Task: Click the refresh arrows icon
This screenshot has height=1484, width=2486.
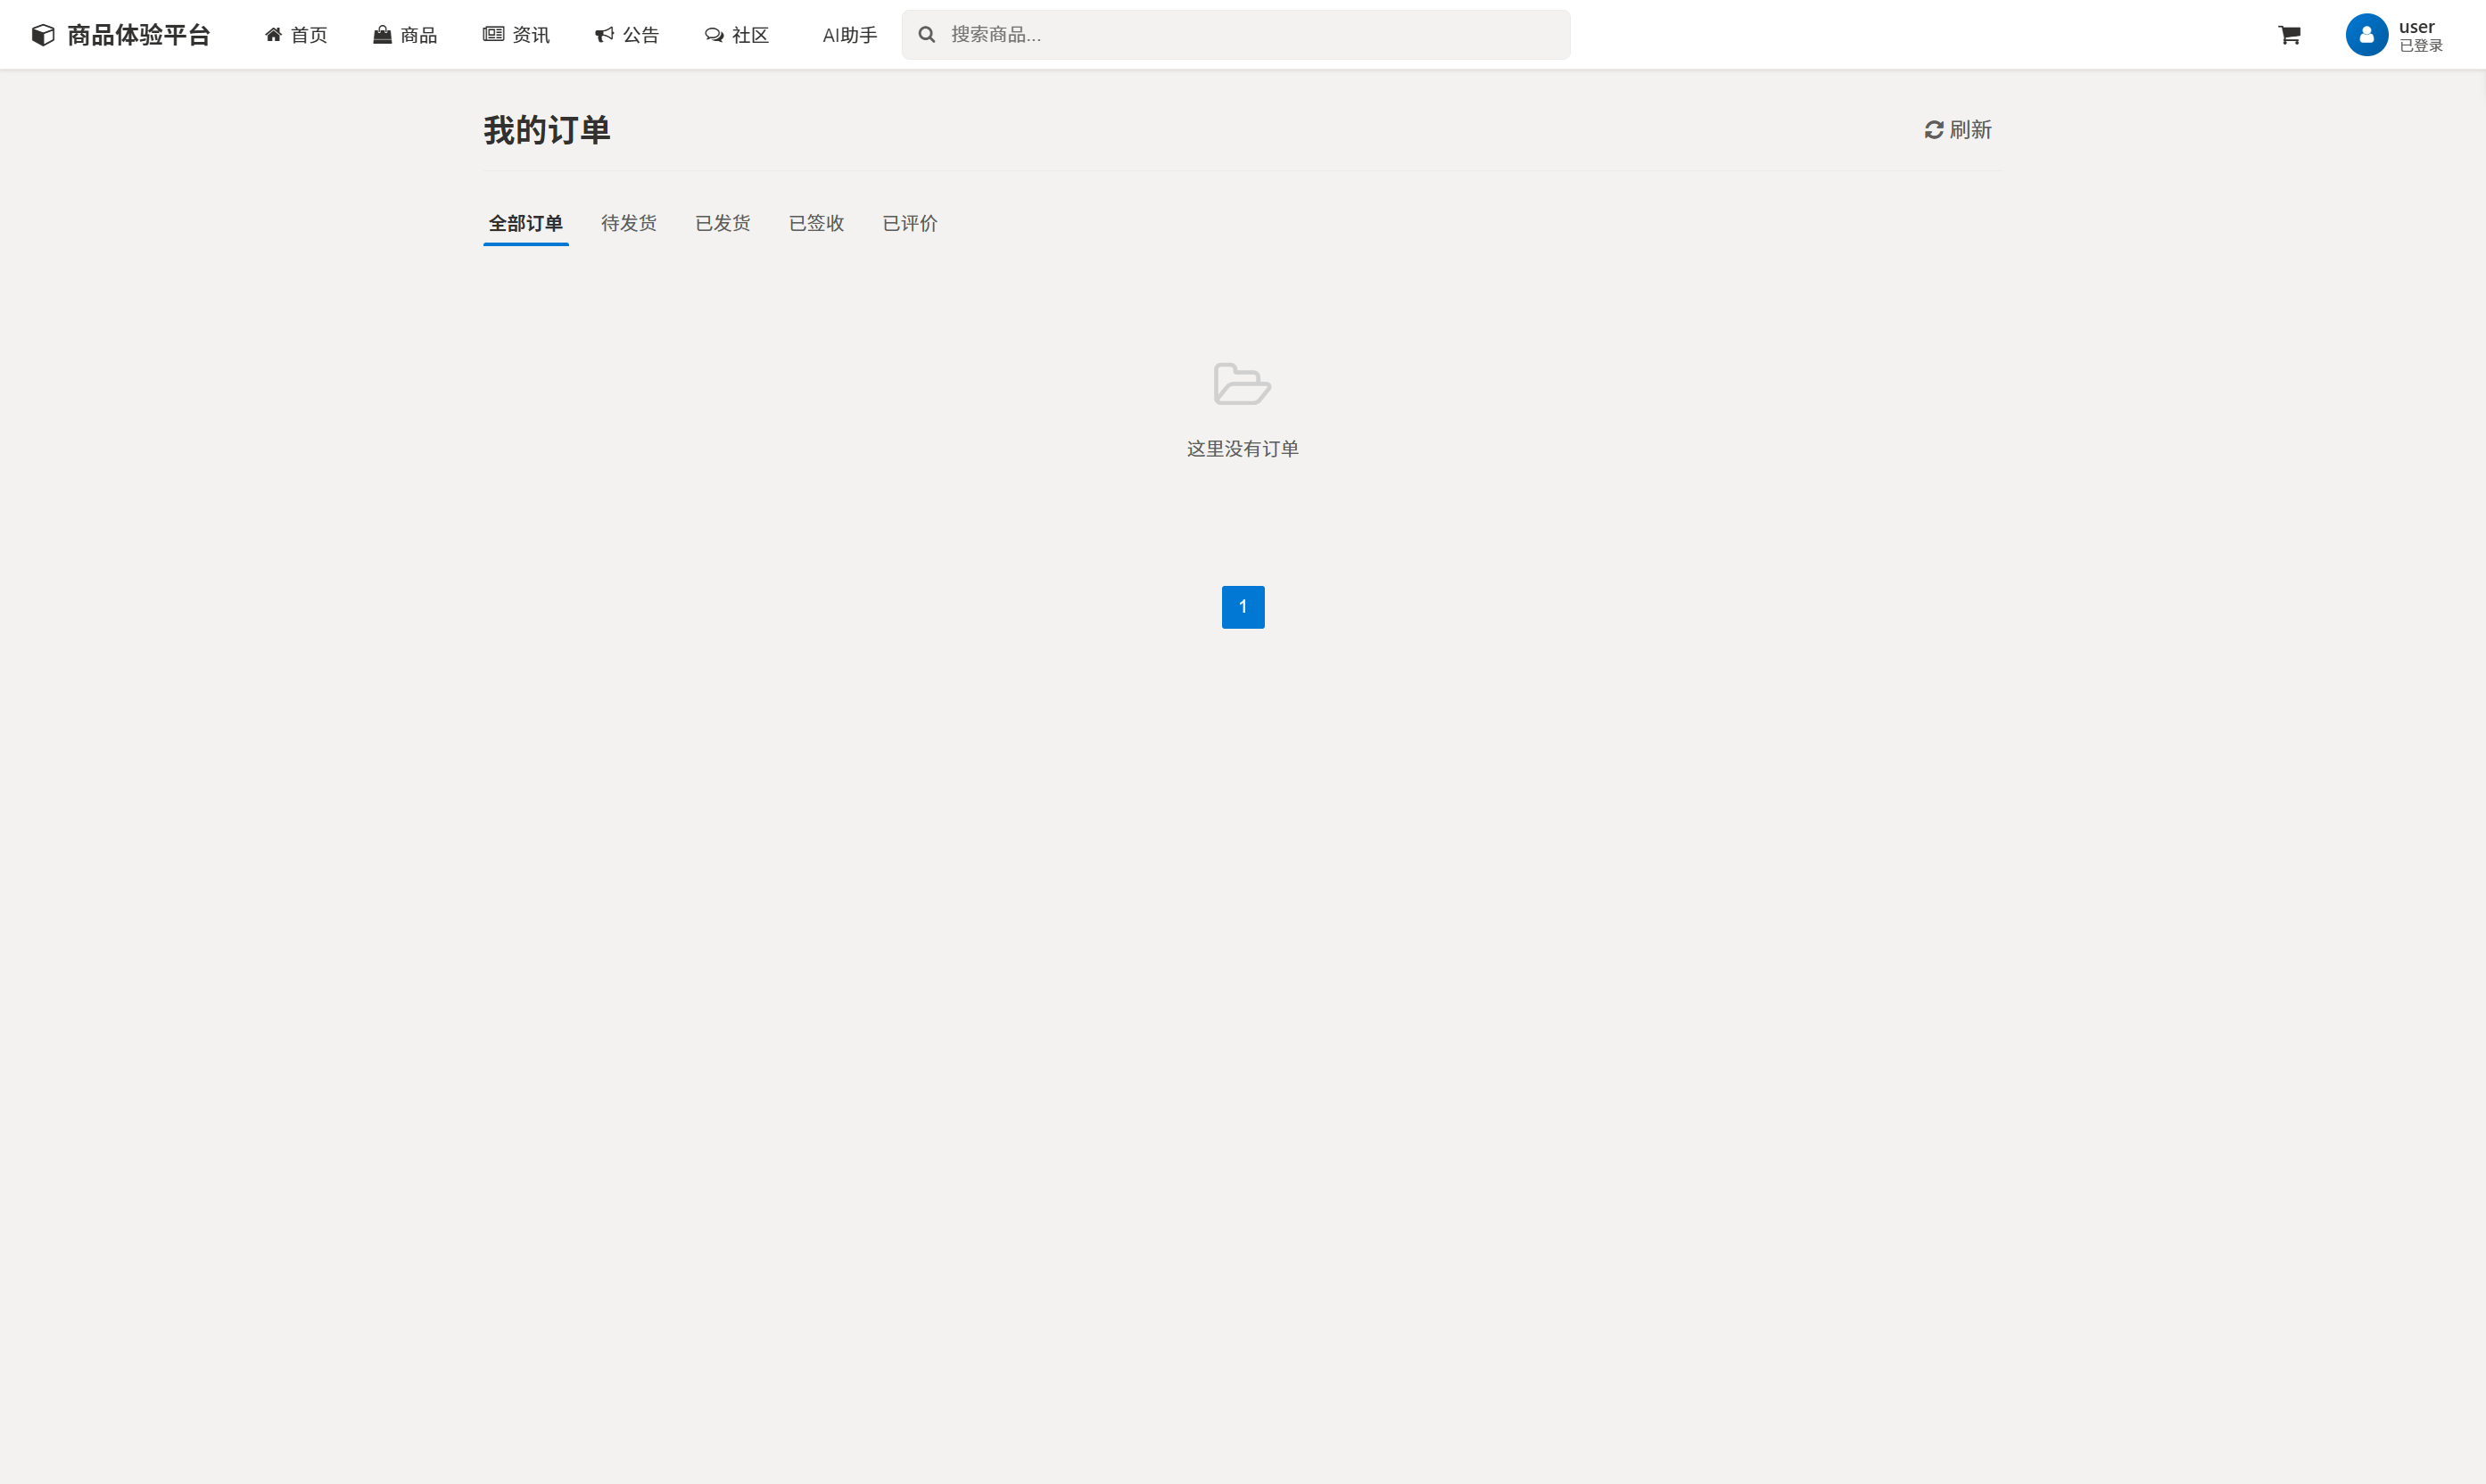Action: coord(1933,130)
